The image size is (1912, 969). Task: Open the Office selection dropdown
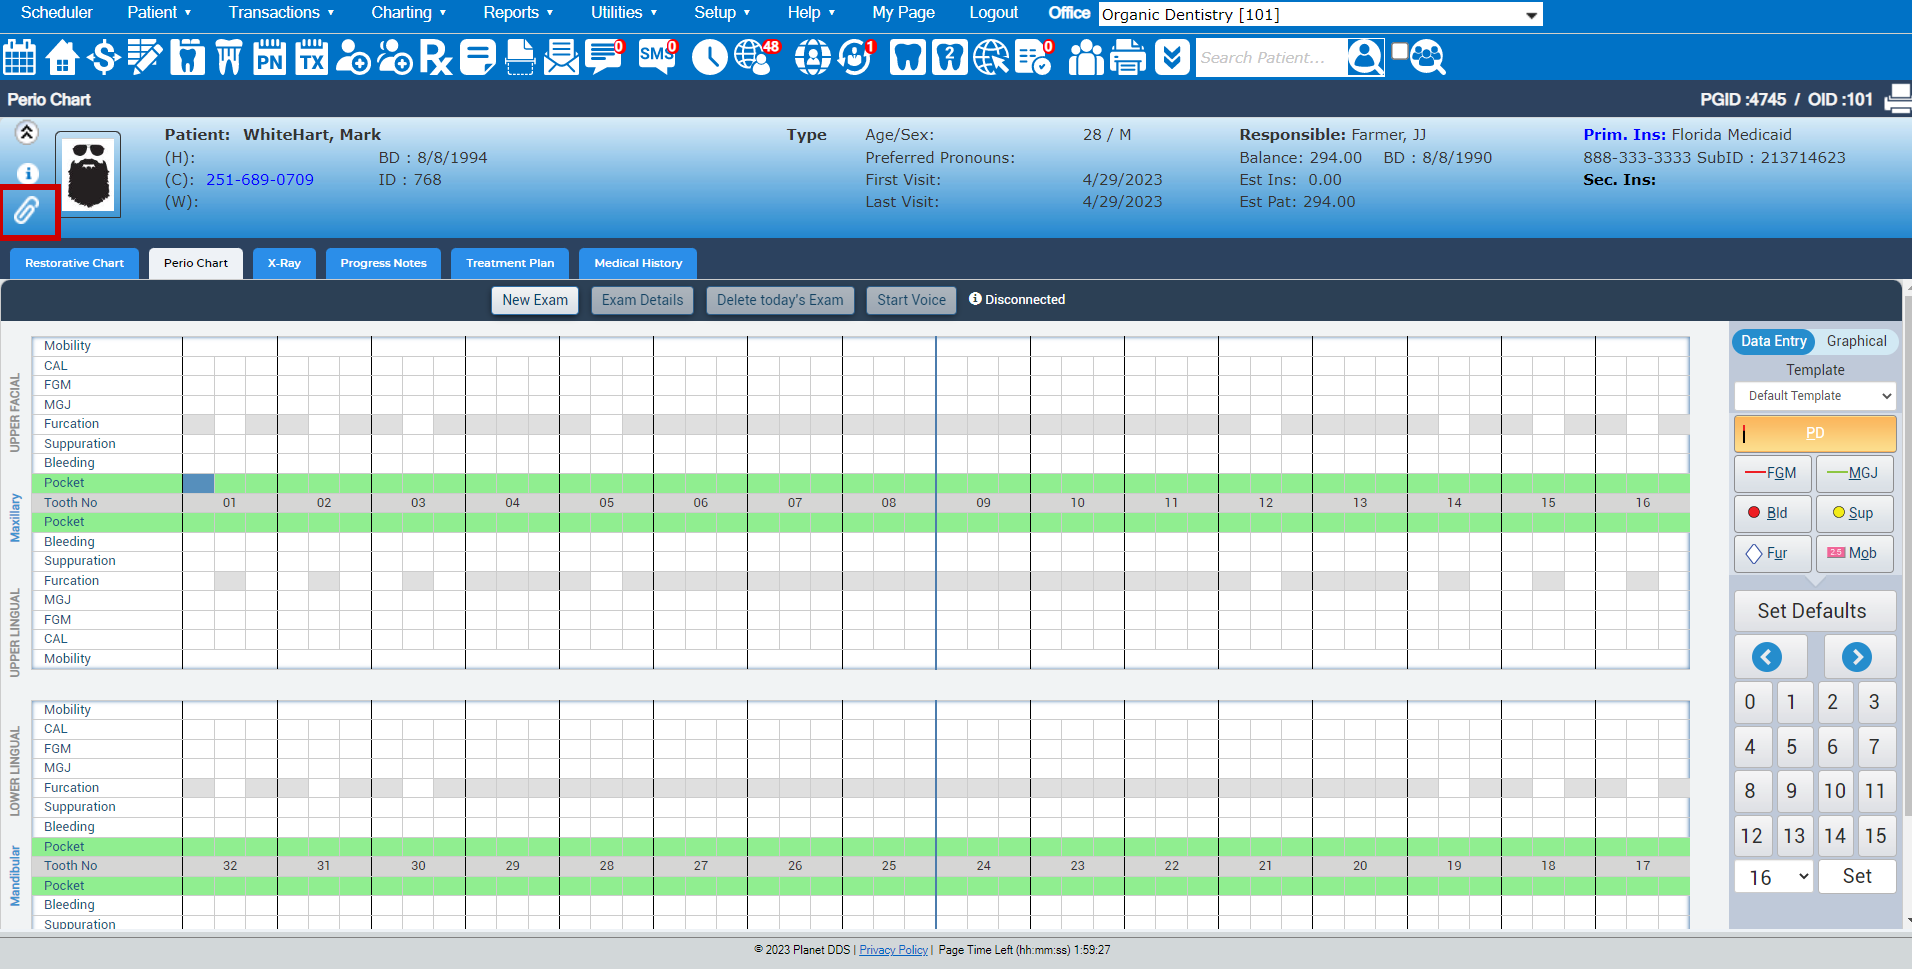1320,14
